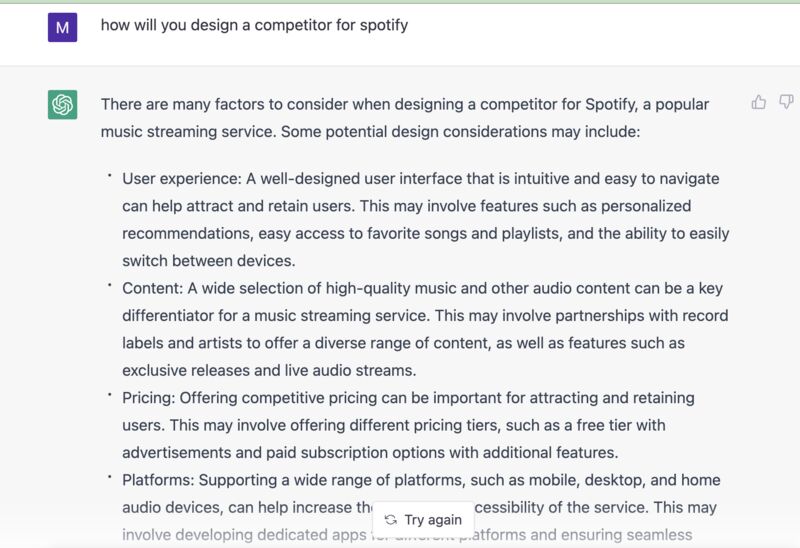Click the user prompt about designing a Spotify competitor

tap(254, 25)
